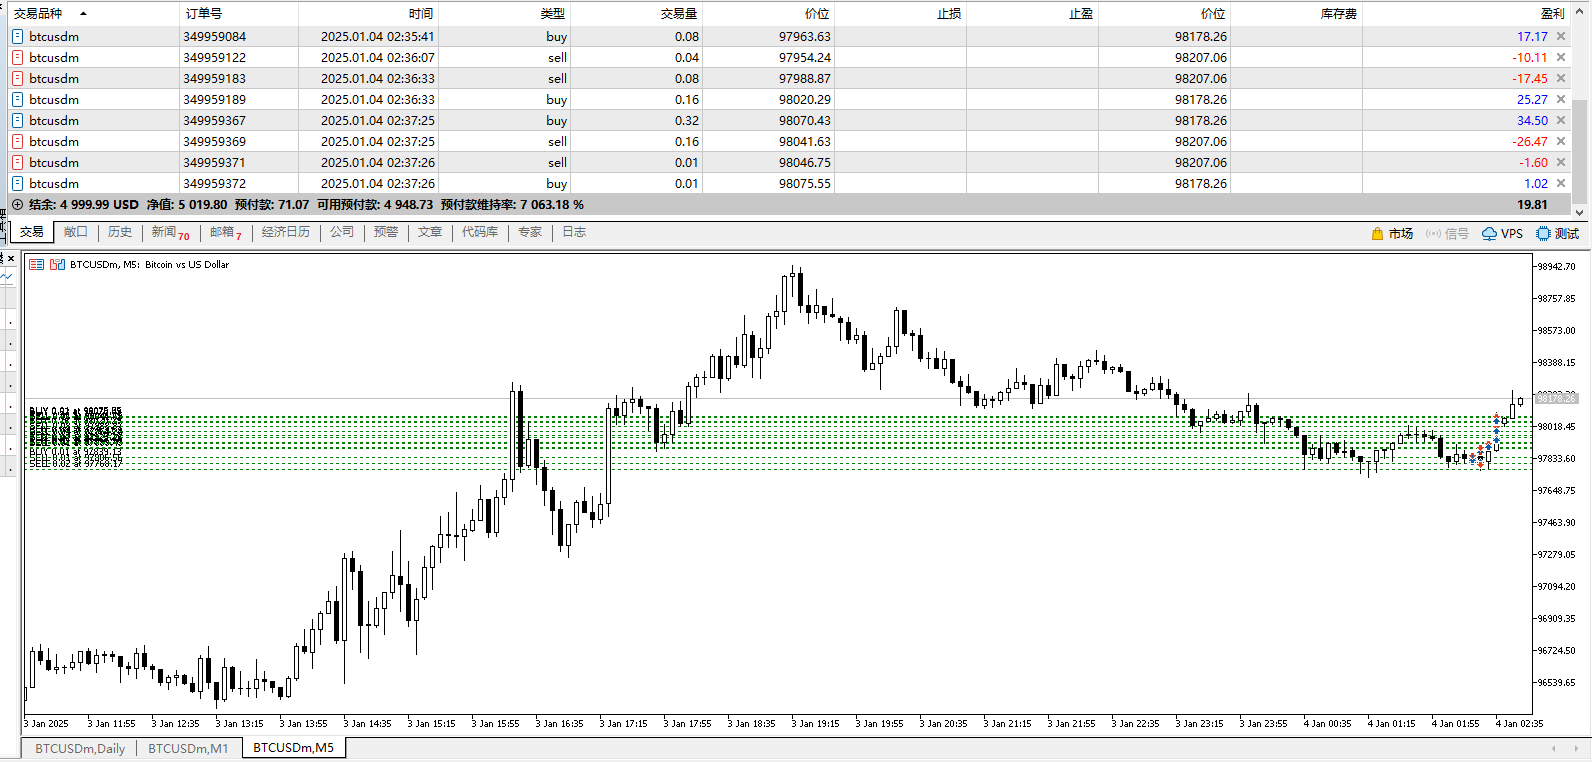Switch to the 敞口 exposure tab
The width and height of the screenshot is (1592, 762).
point(76,232)
